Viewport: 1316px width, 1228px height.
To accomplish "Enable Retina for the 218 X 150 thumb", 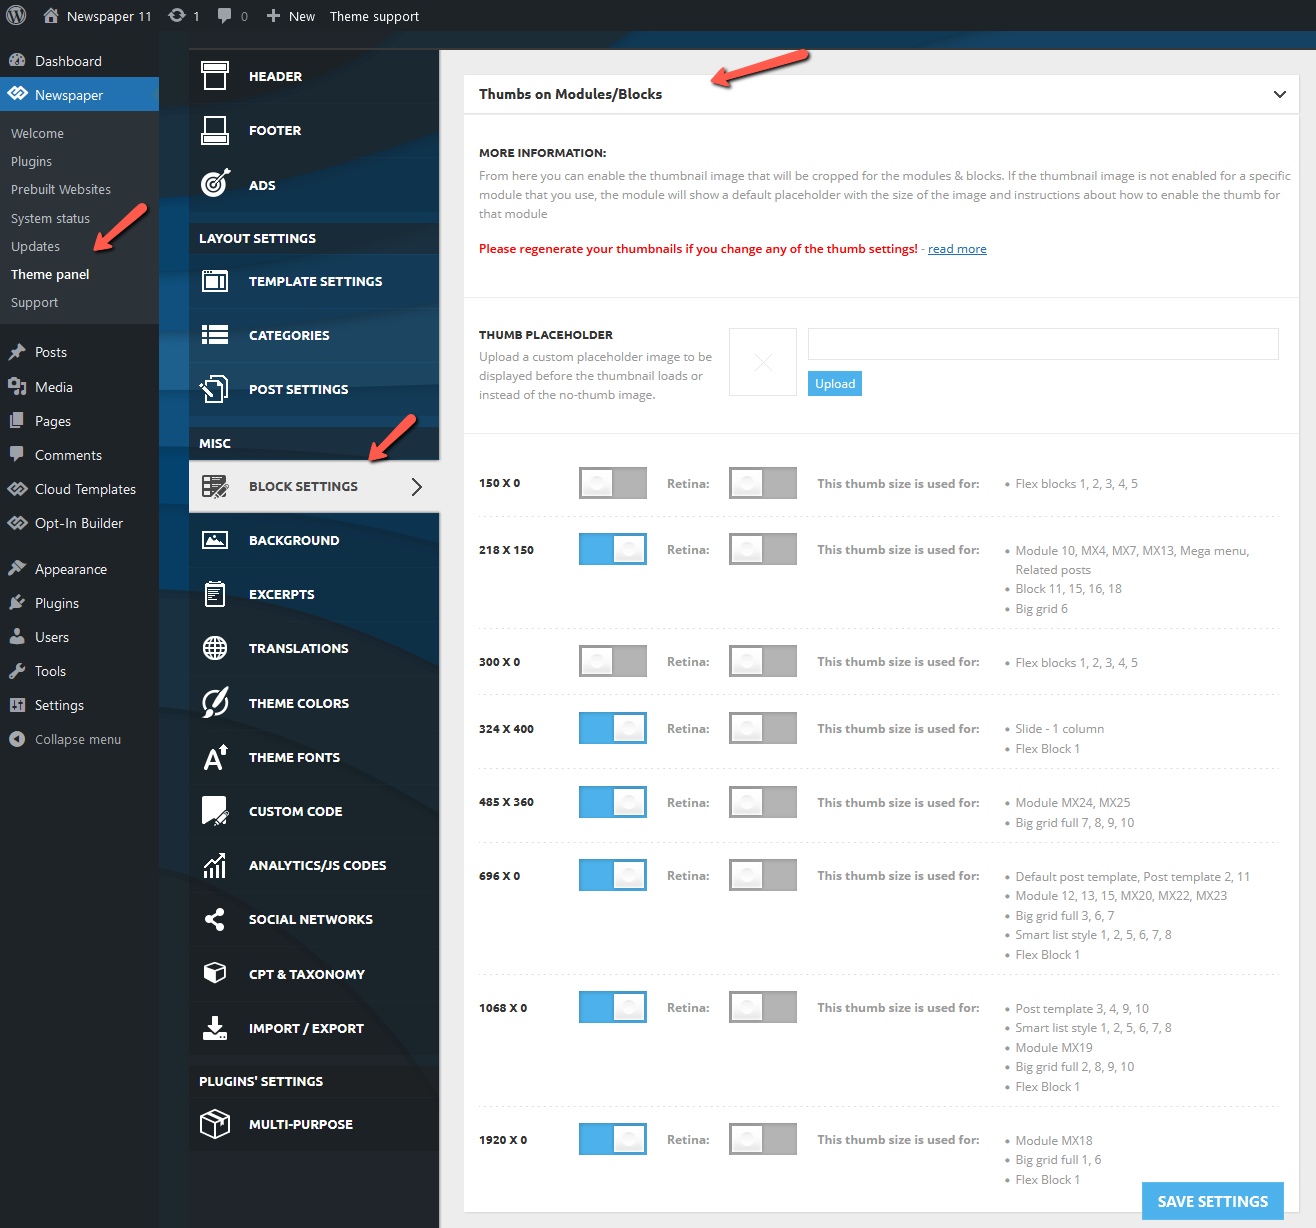I will pyautogui.click(x=763, y=549).
